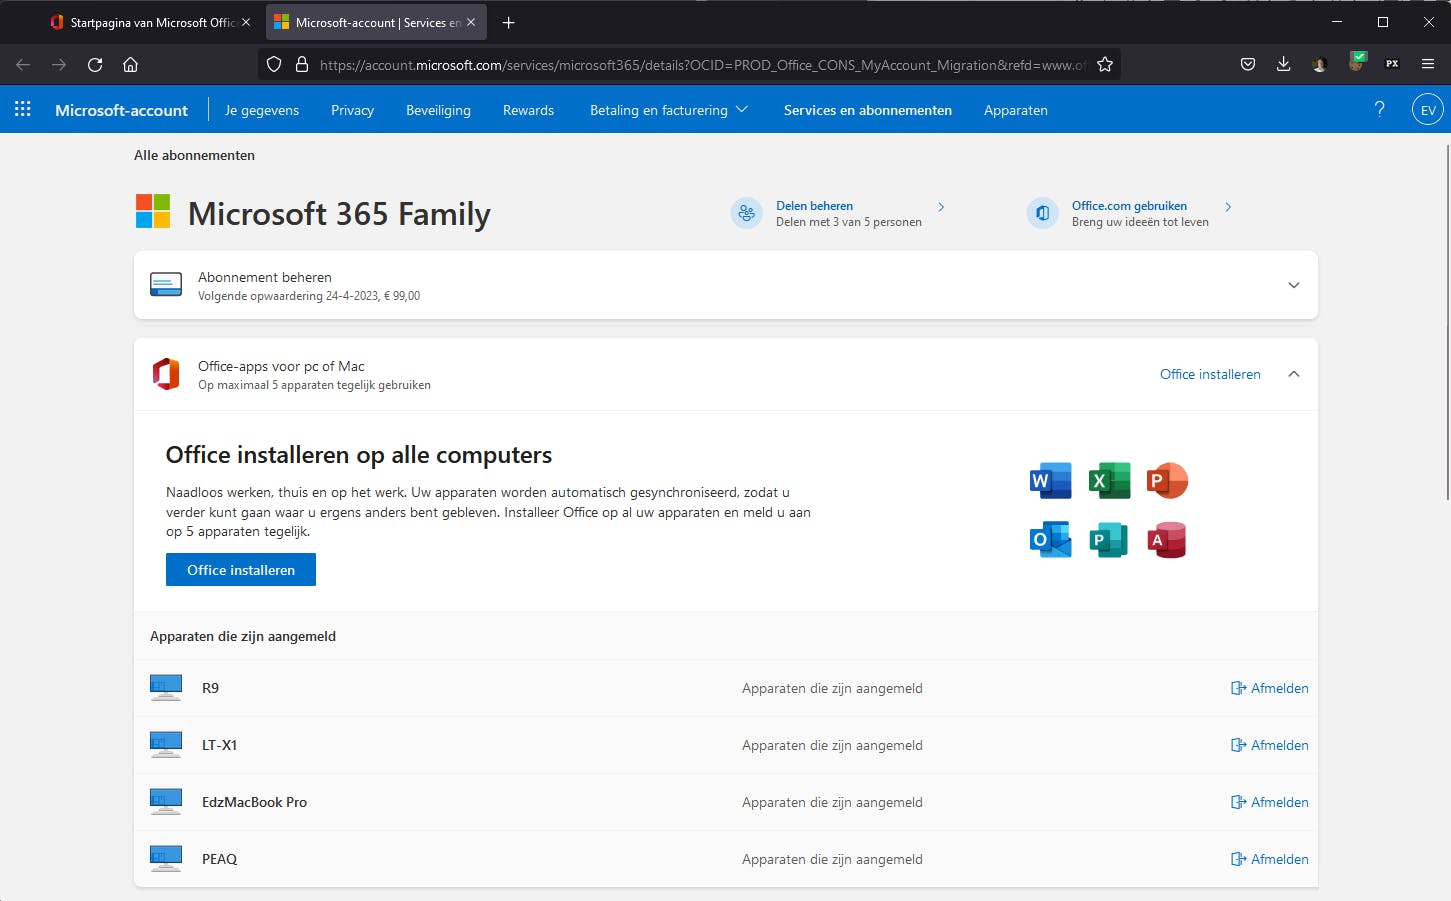Viewport: 1451px width, 901px height.
Task: Sign out the EdzMacBook Pro device via Afmelden
Action: [x=1269, y=802]
